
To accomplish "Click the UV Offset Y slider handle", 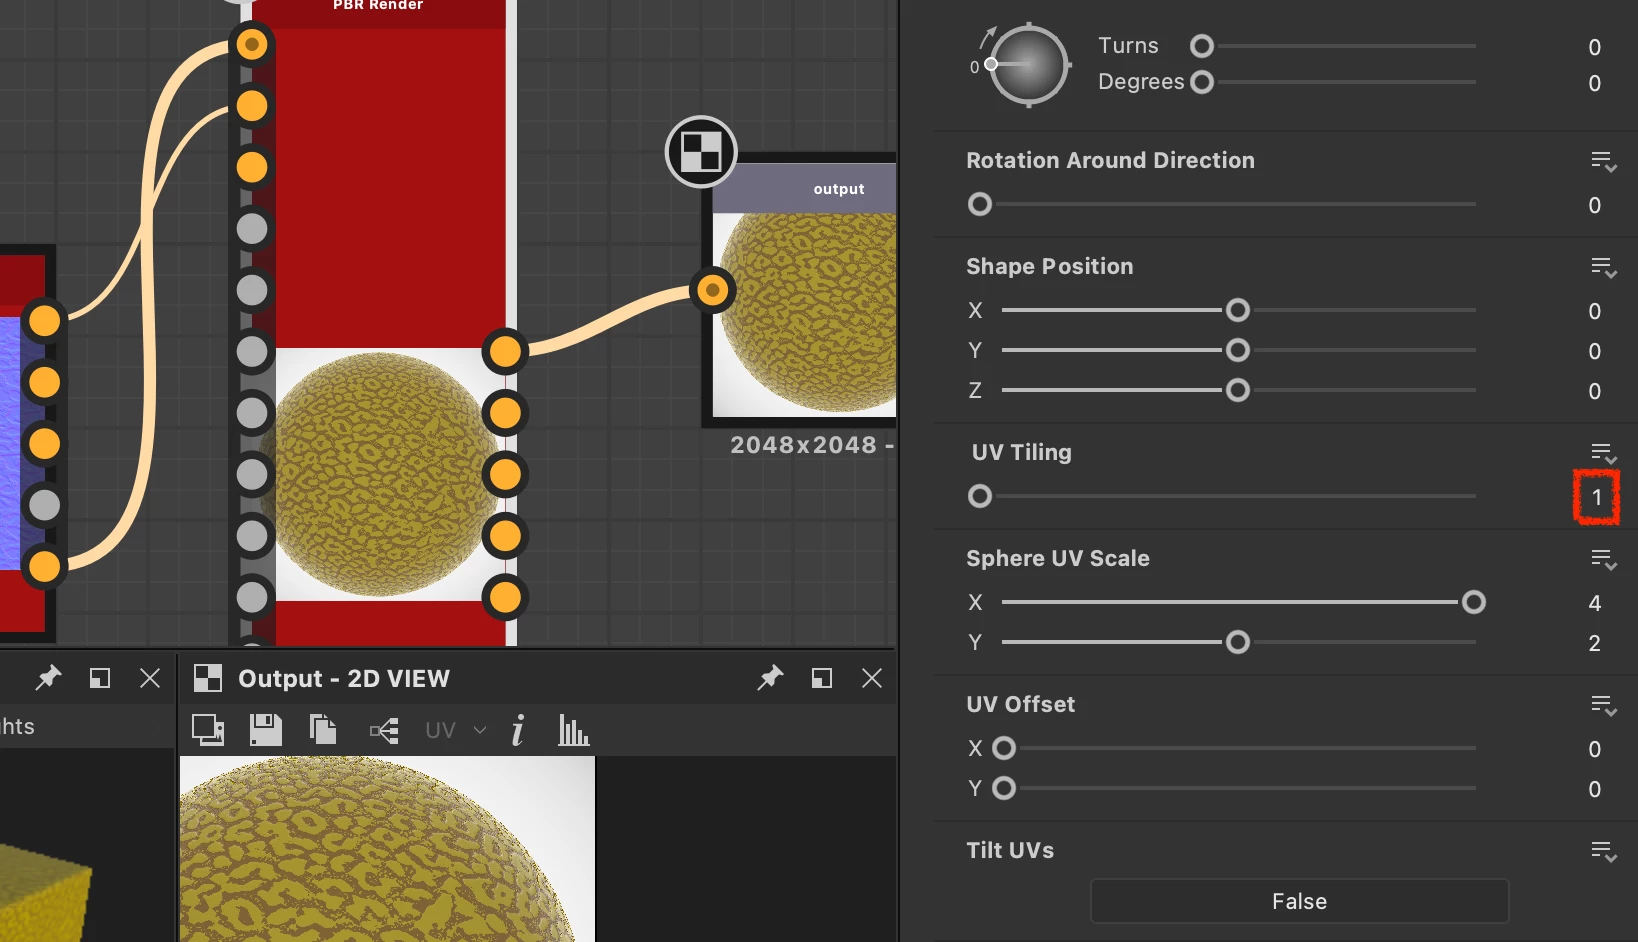I will pos(1004,788).
